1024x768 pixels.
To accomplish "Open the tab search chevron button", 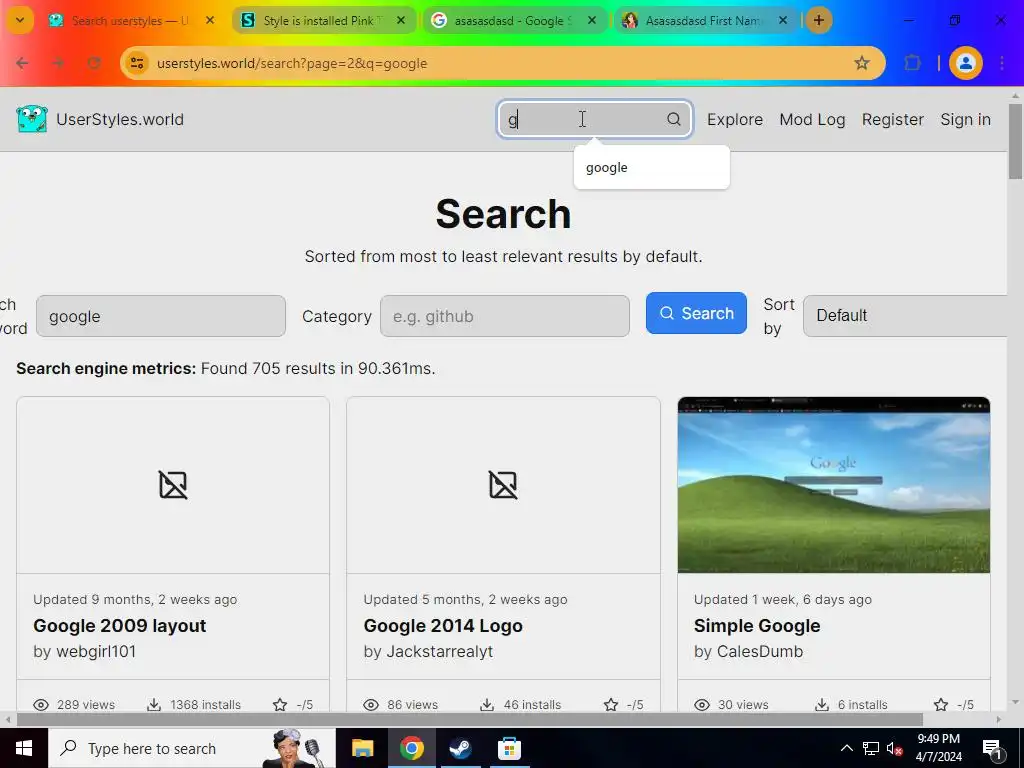I will click(20, 20).
